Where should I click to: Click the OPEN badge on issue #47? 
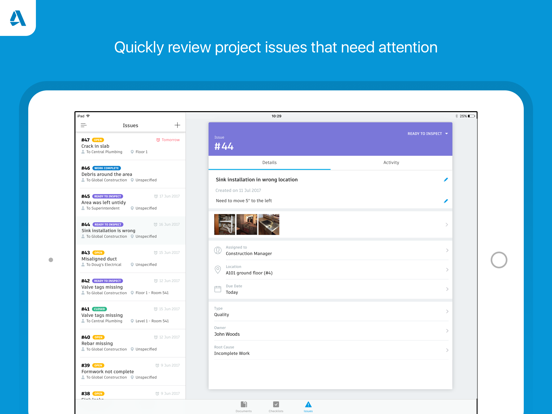pyautogui.click(x=98, y=140)
